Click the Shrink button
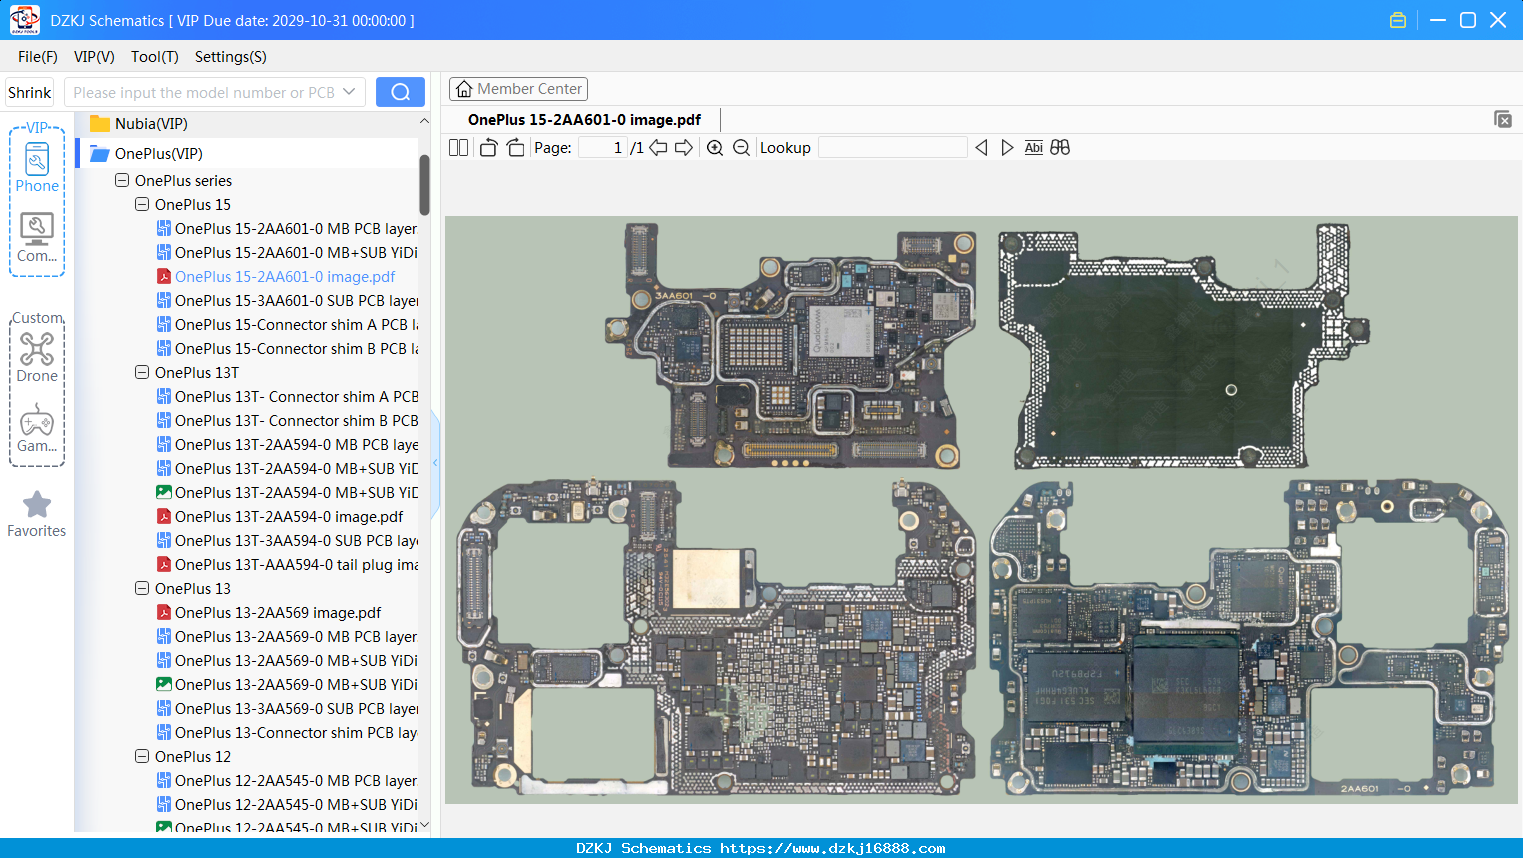 pos(29,92)
